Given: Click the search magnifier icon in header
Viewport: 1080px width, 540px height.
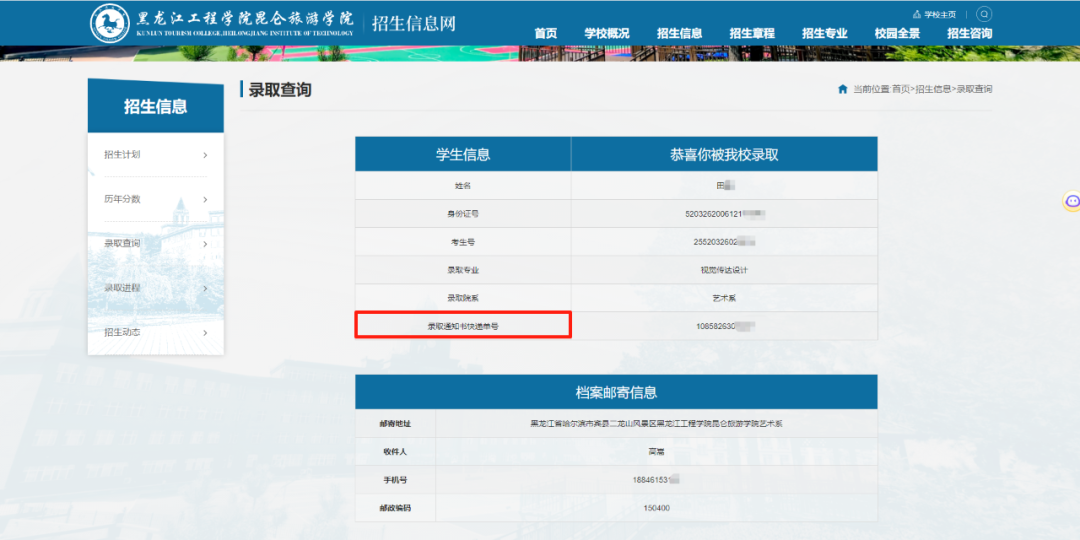Looking at the screenshot, I should pyautogui.click(x=984, y=14).
